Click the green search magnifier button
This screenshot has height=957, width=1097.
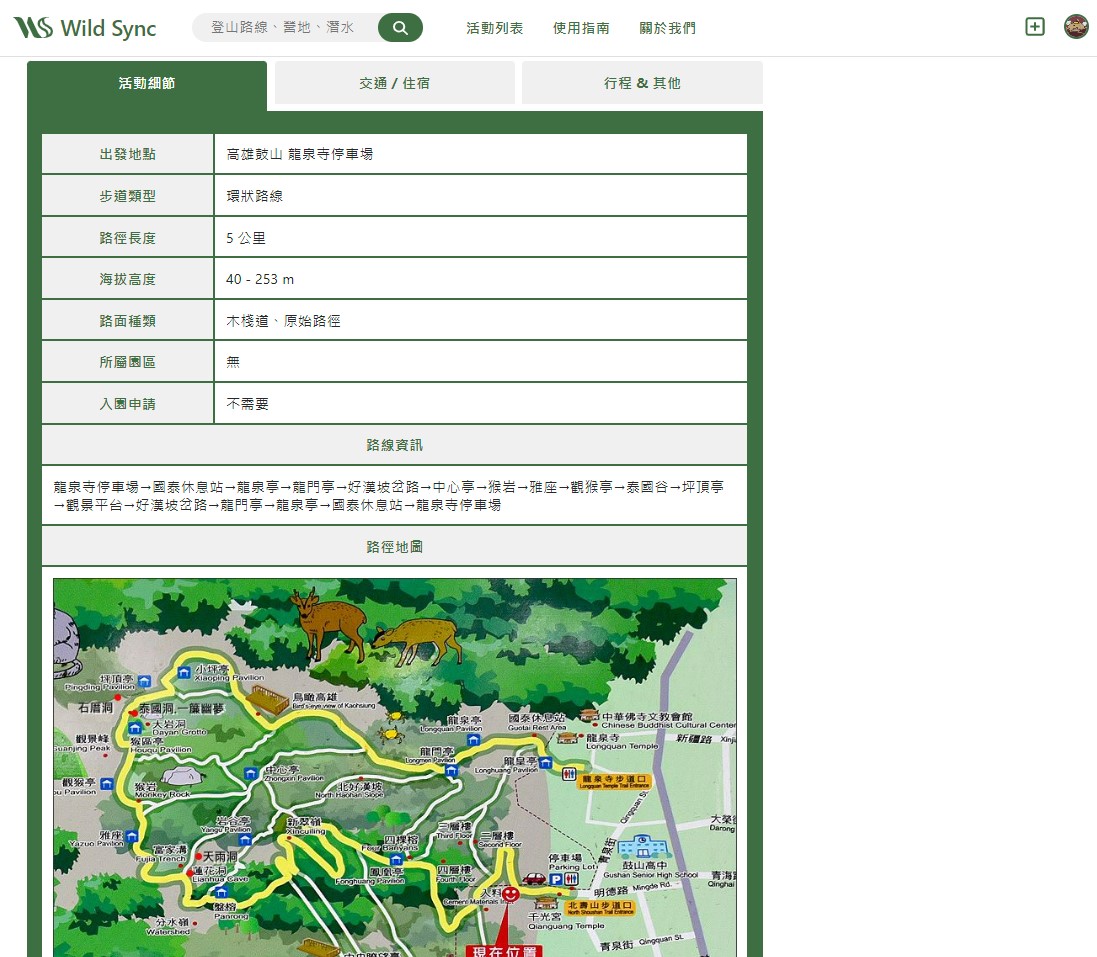400,27
